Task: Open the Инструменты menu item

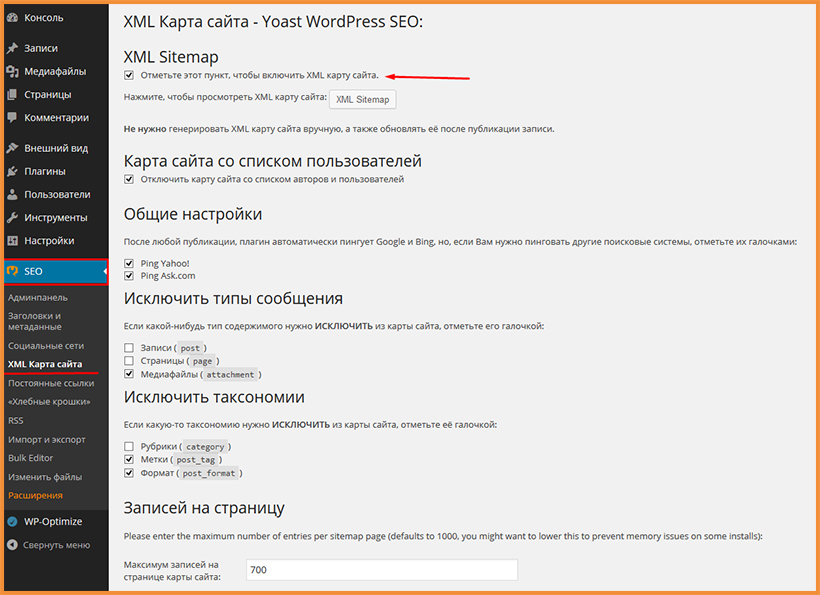Action: (x=56, y=218)
